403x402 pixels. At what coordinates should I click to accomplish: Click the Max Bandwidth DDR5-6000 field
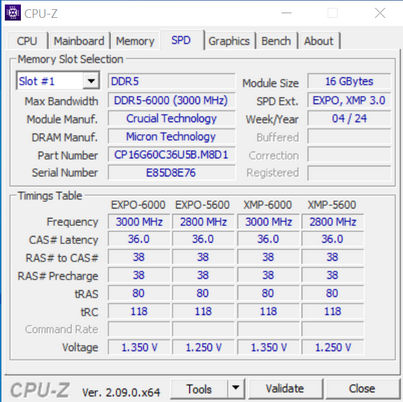(x=171, y=100)
